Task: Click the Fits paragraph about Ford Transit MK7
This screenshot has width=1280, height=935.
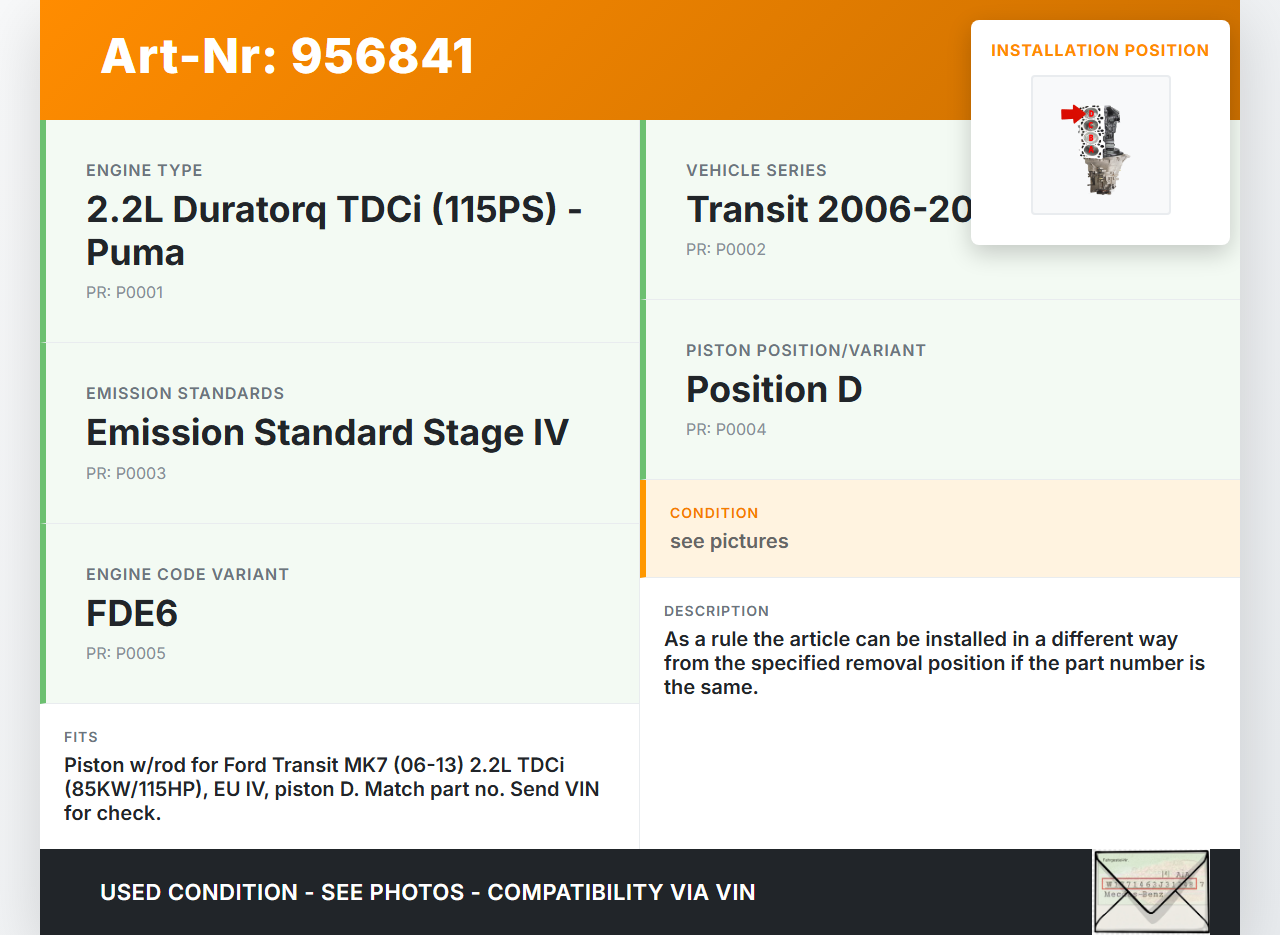Action: (331, 789)
